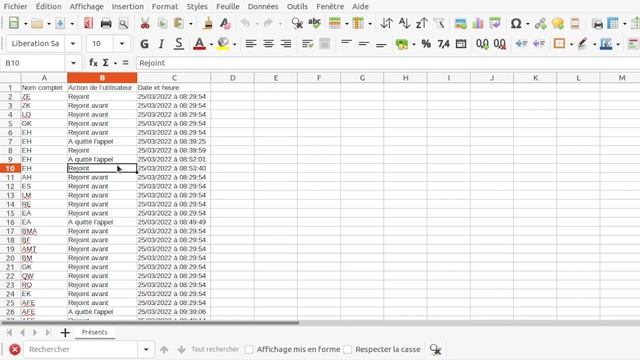Screen dimensions: 640x360
Task: Click Tout rechercher button
Action: (x=215, y=349)
